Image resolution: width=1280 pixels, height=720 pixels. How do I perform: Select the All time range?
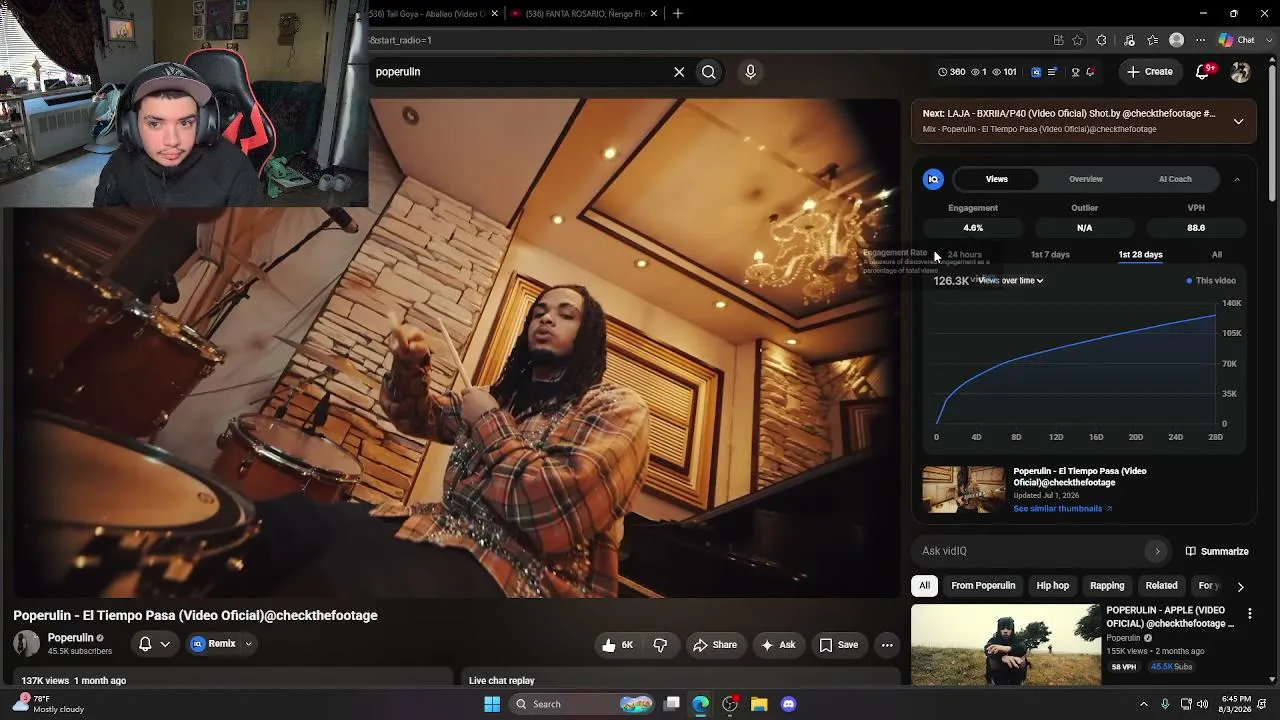click(1217, 255)
